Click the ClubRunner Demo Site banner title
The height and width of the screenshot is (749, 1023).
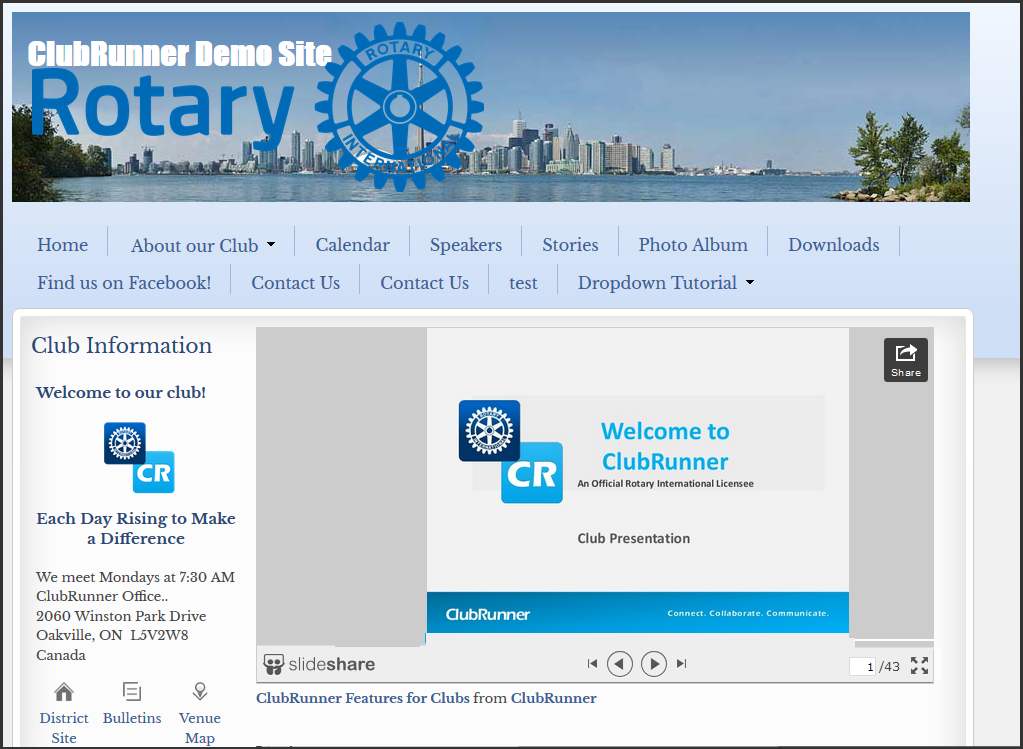tap(179, 54)
